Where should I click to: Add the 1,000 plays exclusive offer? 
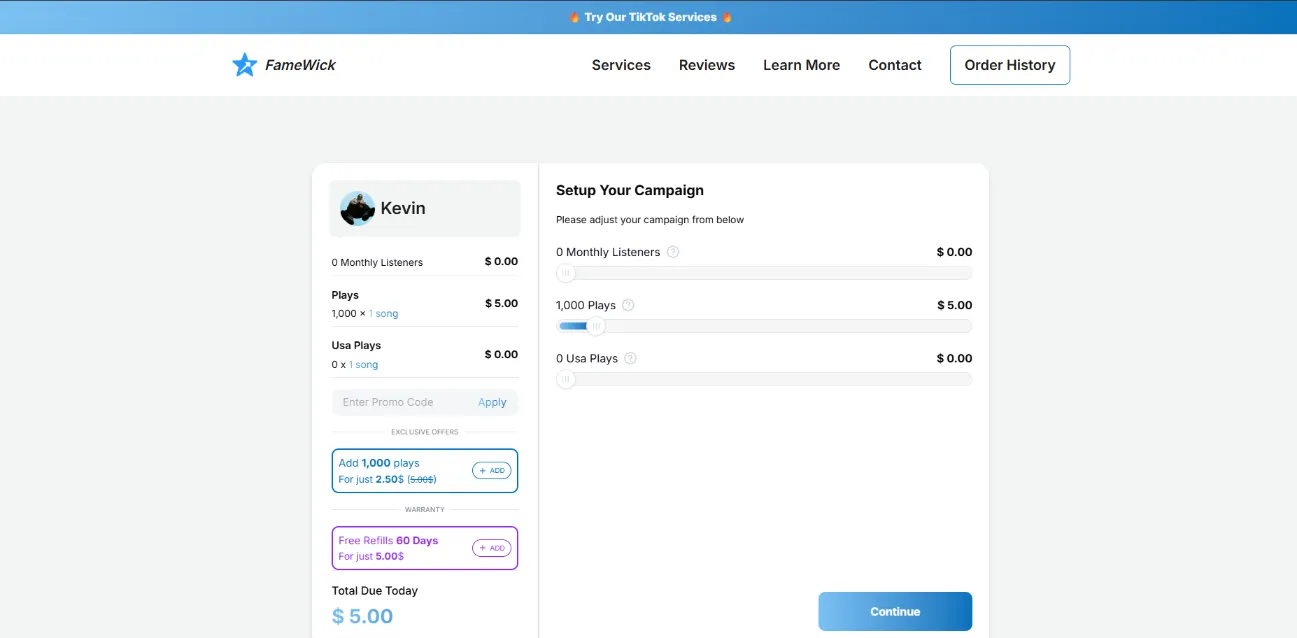[491, 470]
